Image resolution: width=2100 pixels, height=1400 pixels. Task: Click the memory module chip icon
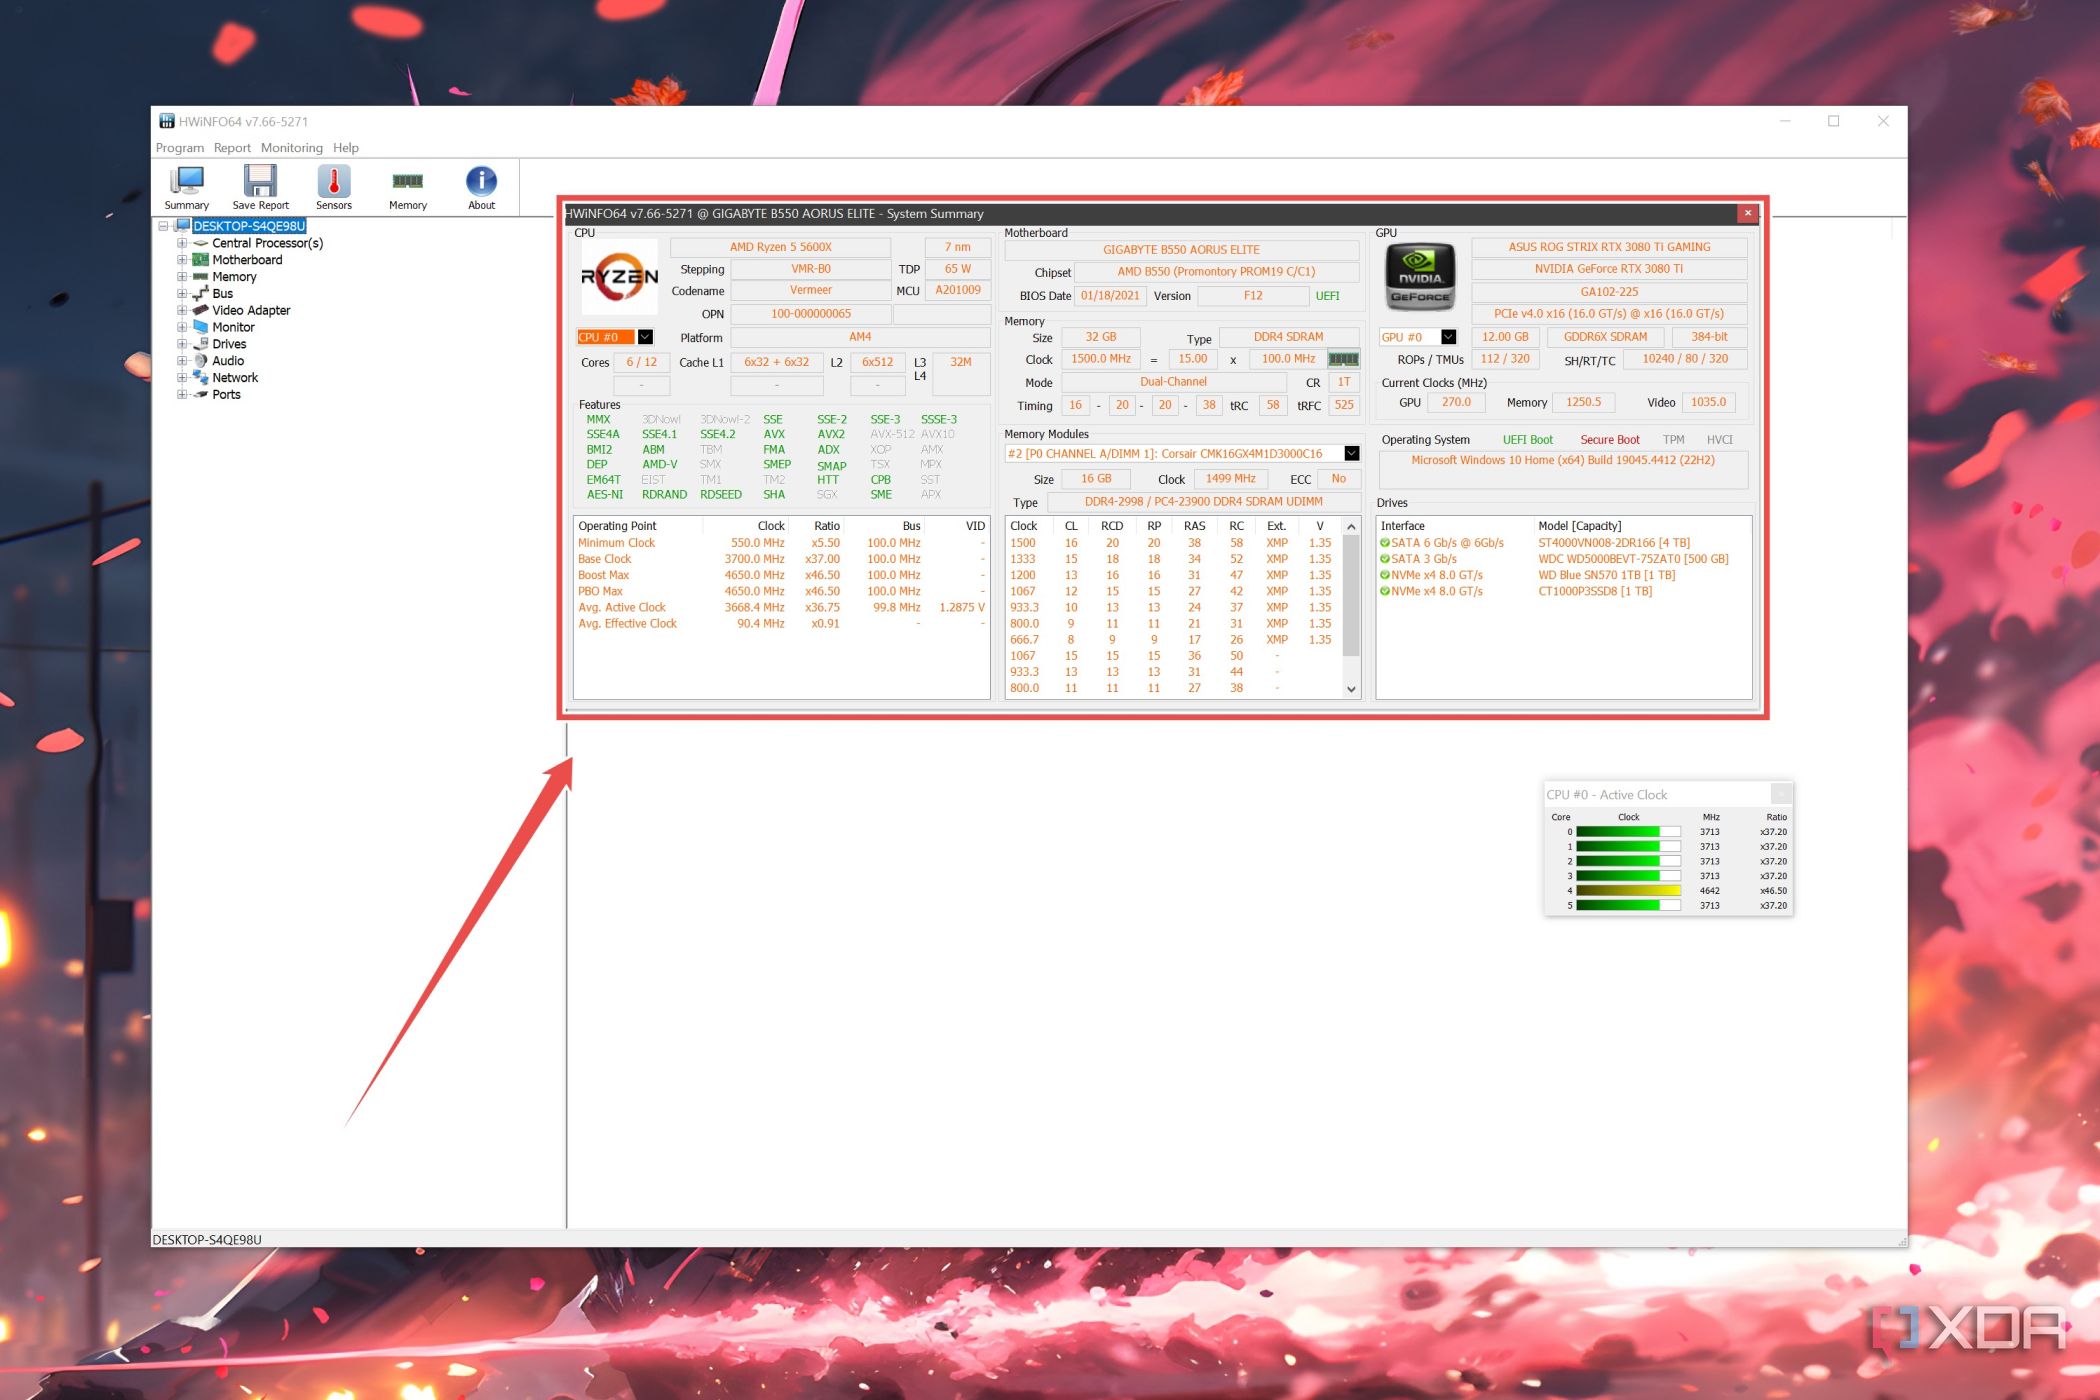(x=1342, y=359)
